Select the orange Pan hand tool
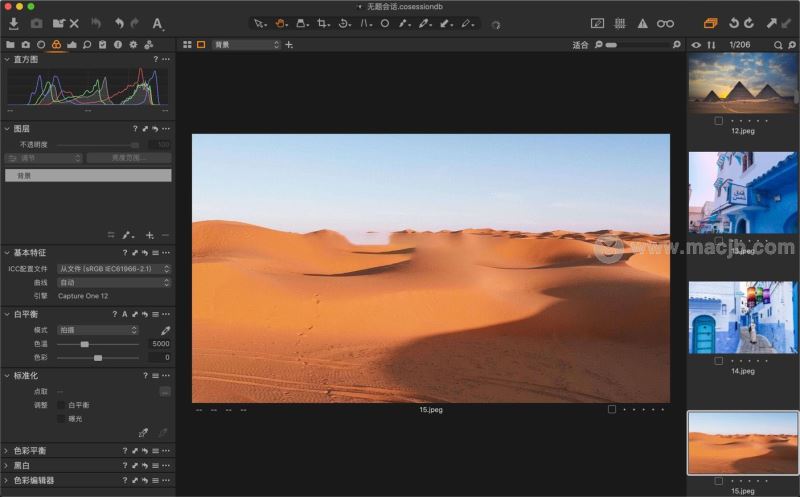Viewport: 800px width, 497px height. point(282,23)
